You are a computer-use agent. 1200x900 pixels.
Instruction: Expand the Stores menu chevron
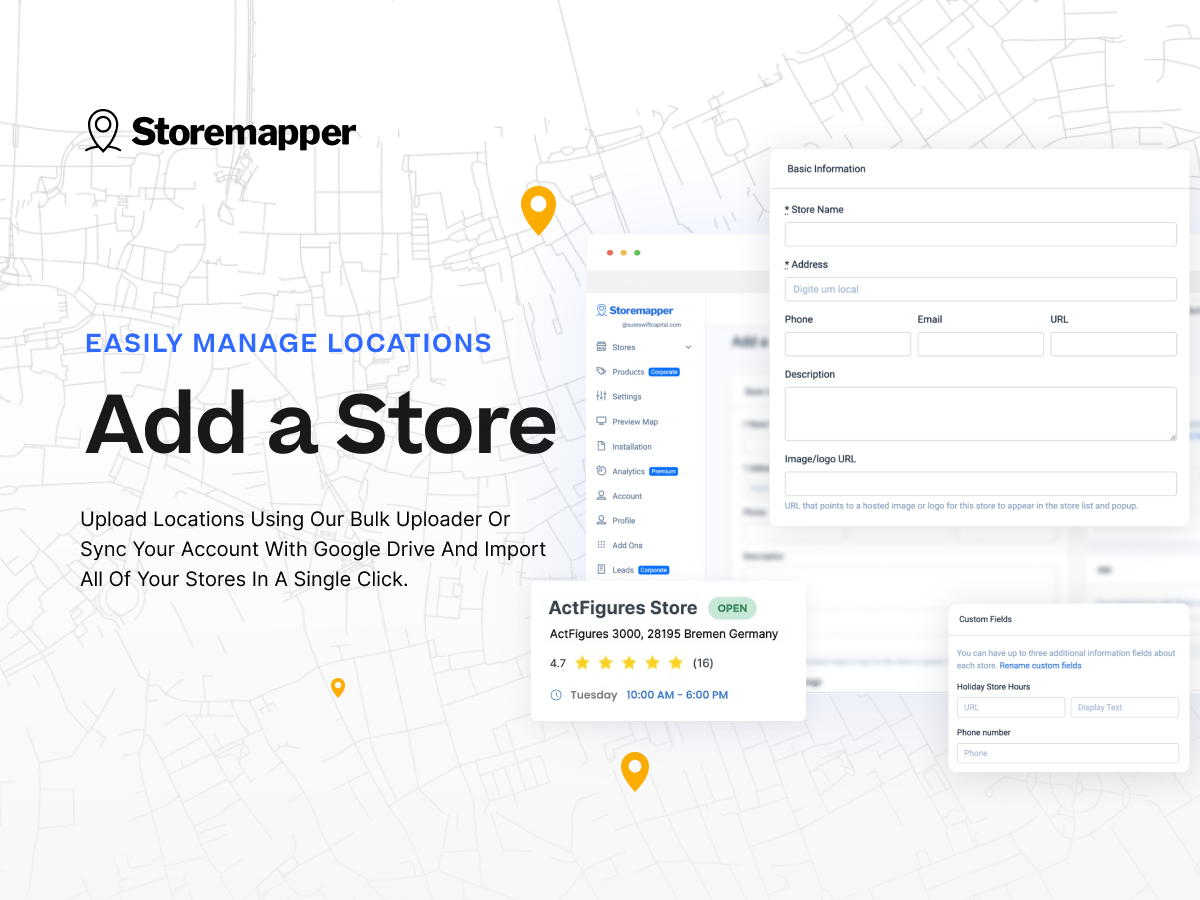[688, 347]
